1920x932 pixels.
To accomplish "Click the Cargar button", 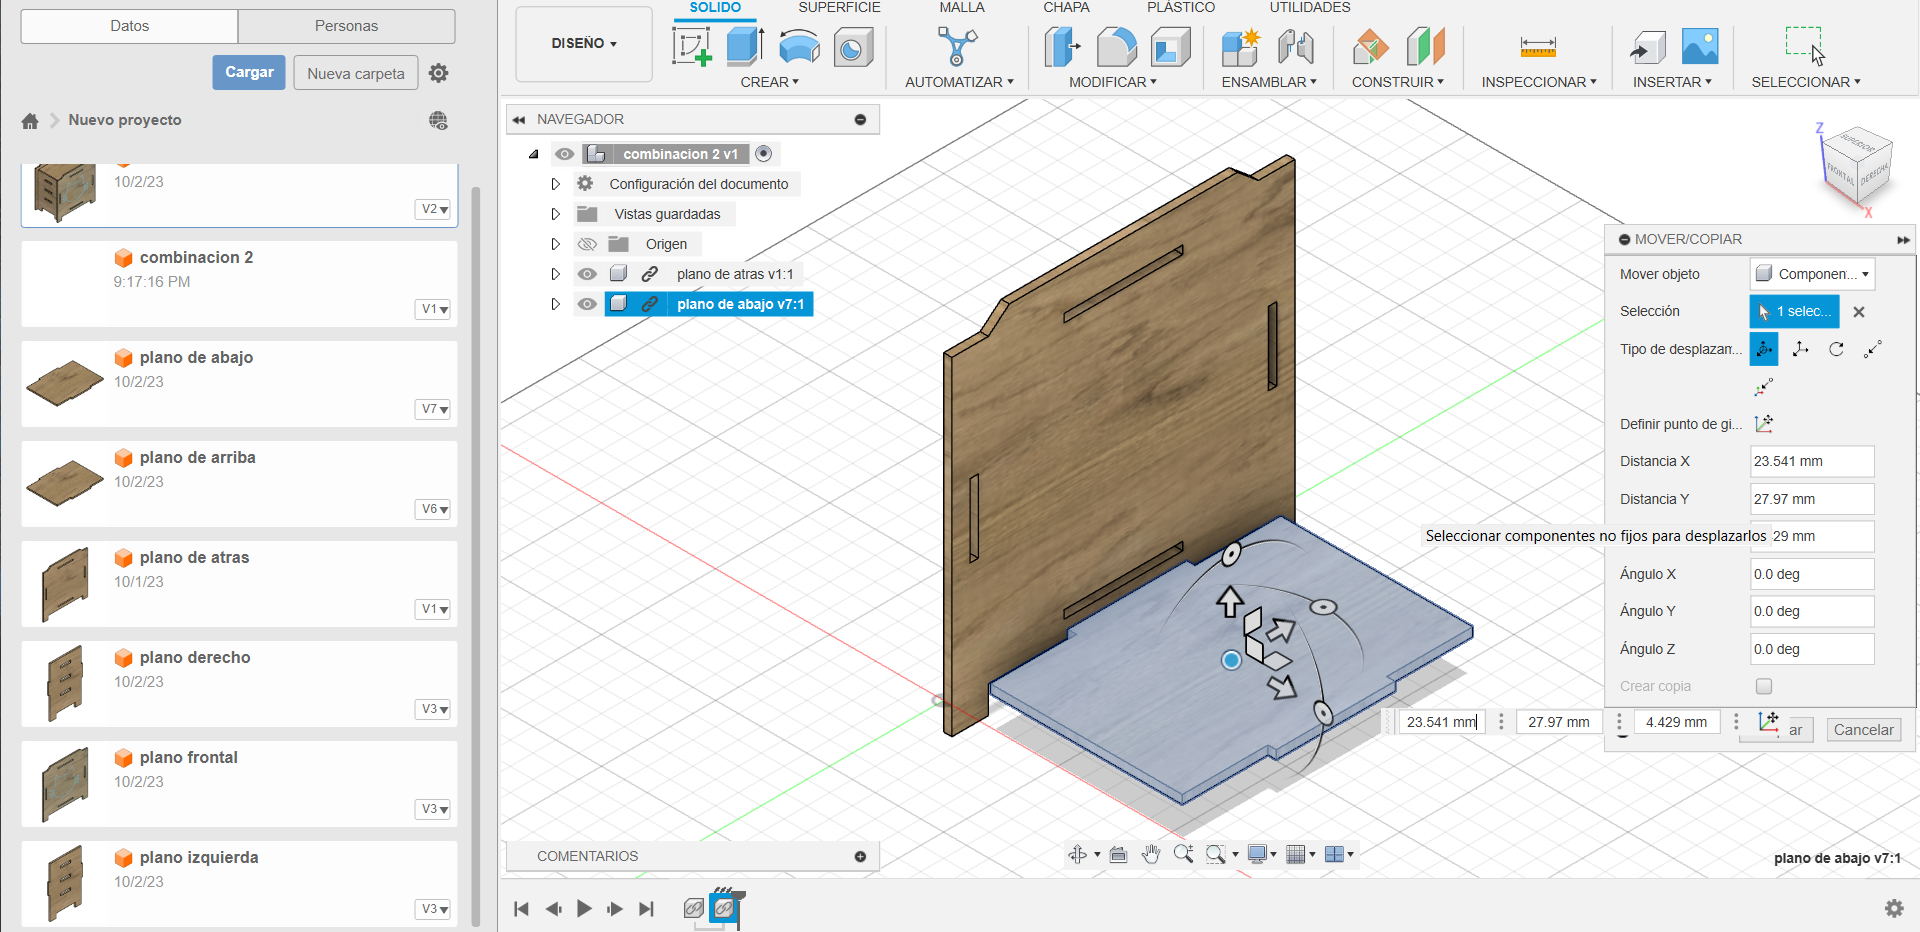I will click(x=249, y=72).
